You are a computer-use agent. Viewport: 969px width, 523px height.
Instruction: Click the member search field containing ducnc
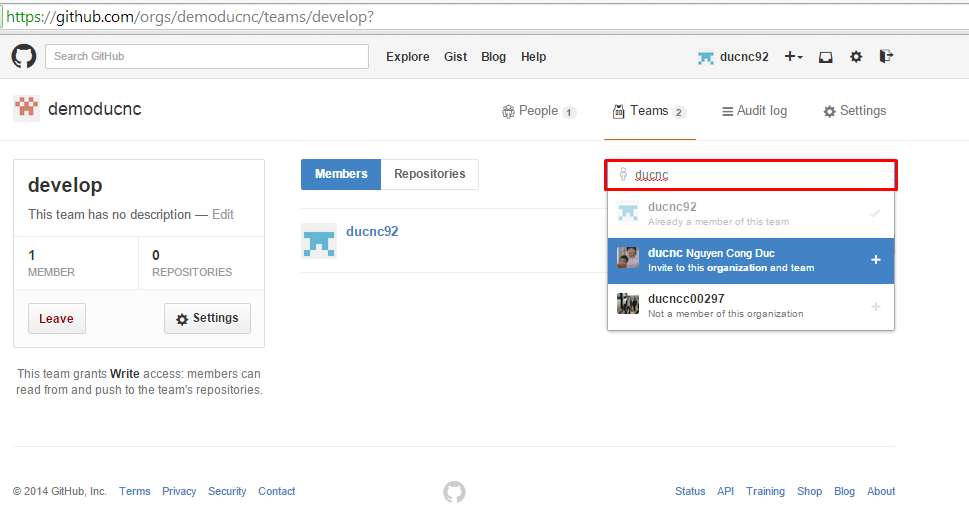750,175
